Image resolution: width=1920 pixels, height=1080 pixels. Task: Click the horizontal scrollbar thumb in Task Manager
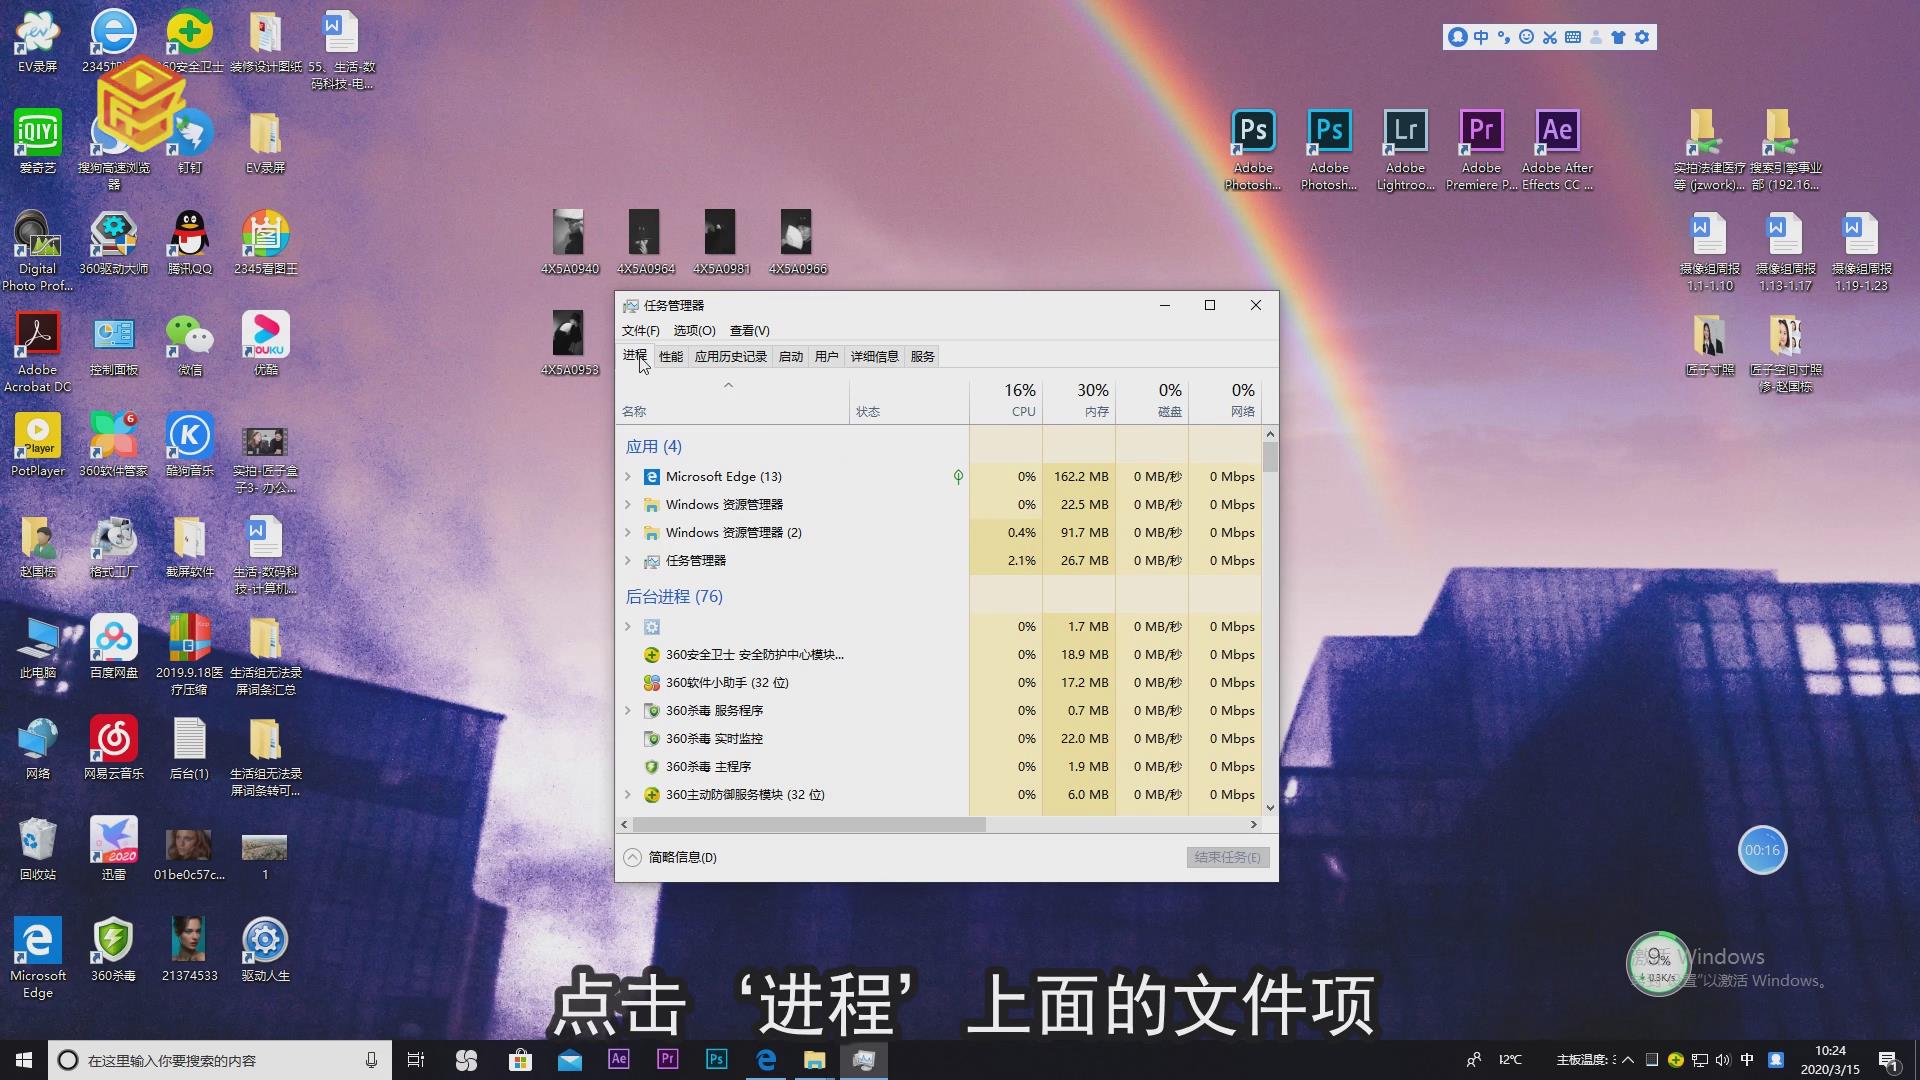809,825
